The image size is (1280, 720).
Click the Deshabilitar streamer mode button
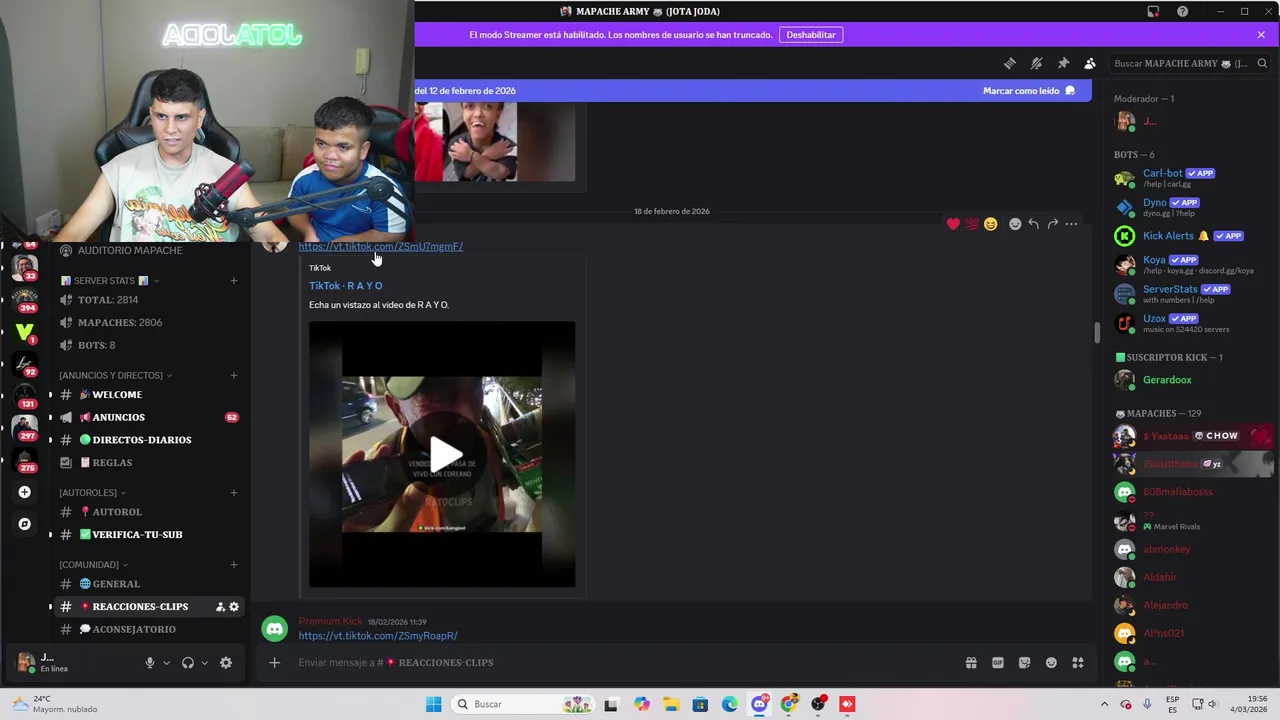coord(810,34)
